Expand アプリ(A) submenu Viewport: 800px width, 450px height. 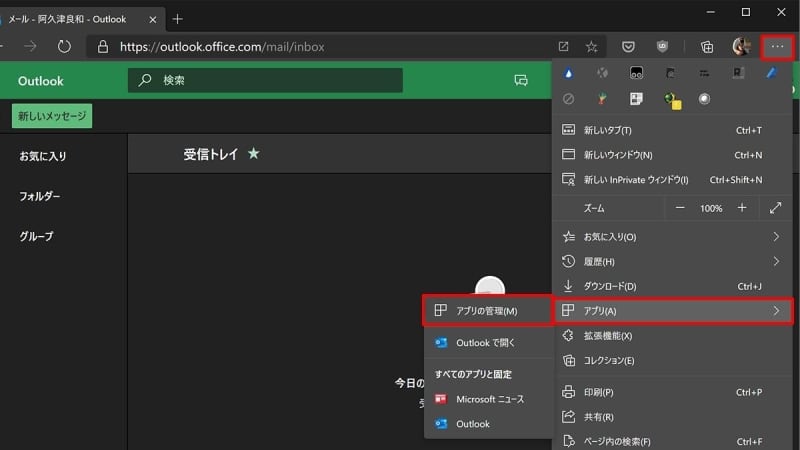(x=672, y=311)
